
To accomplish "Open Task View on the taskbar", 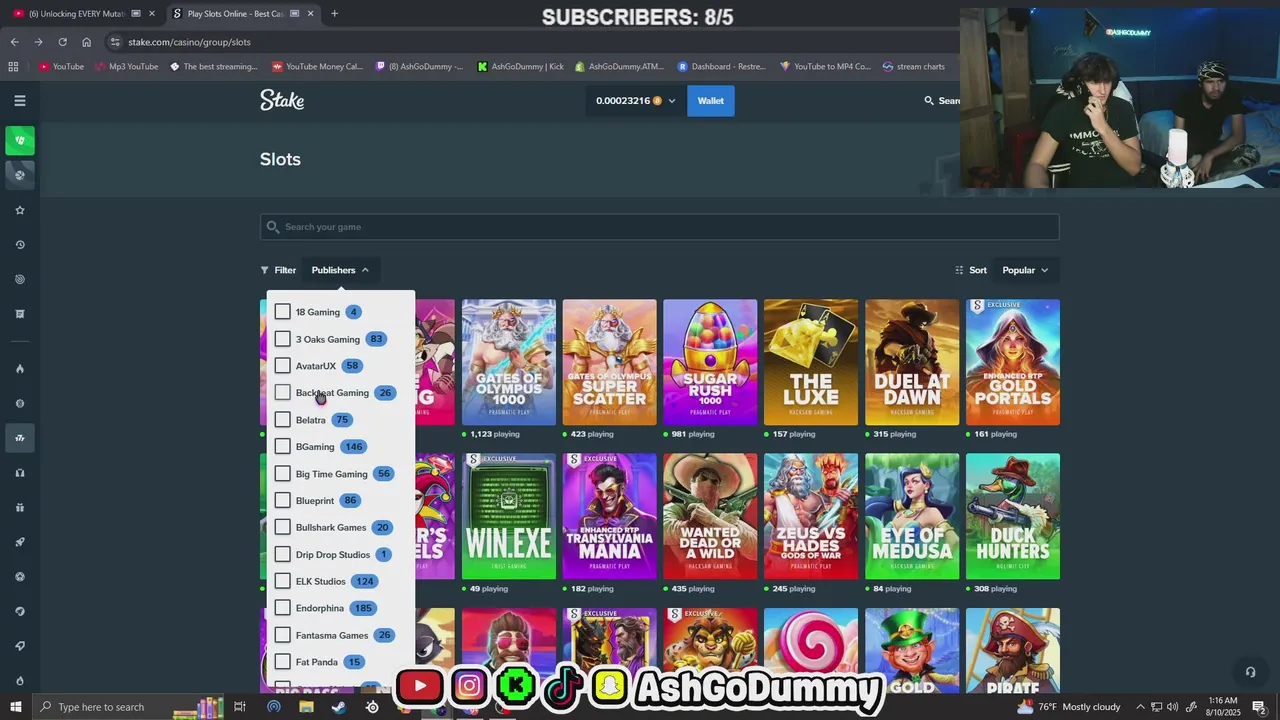I will click(x=240, y=707).
